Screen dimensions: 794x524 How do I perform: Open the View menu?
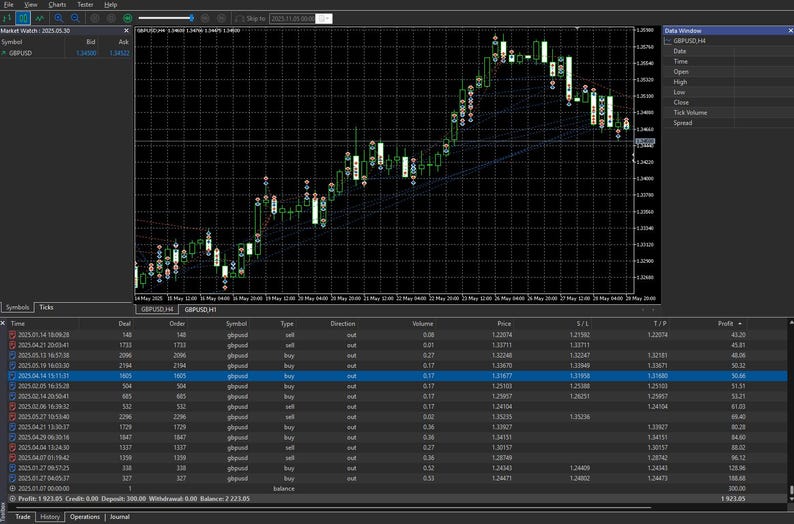tap(31, 5)
